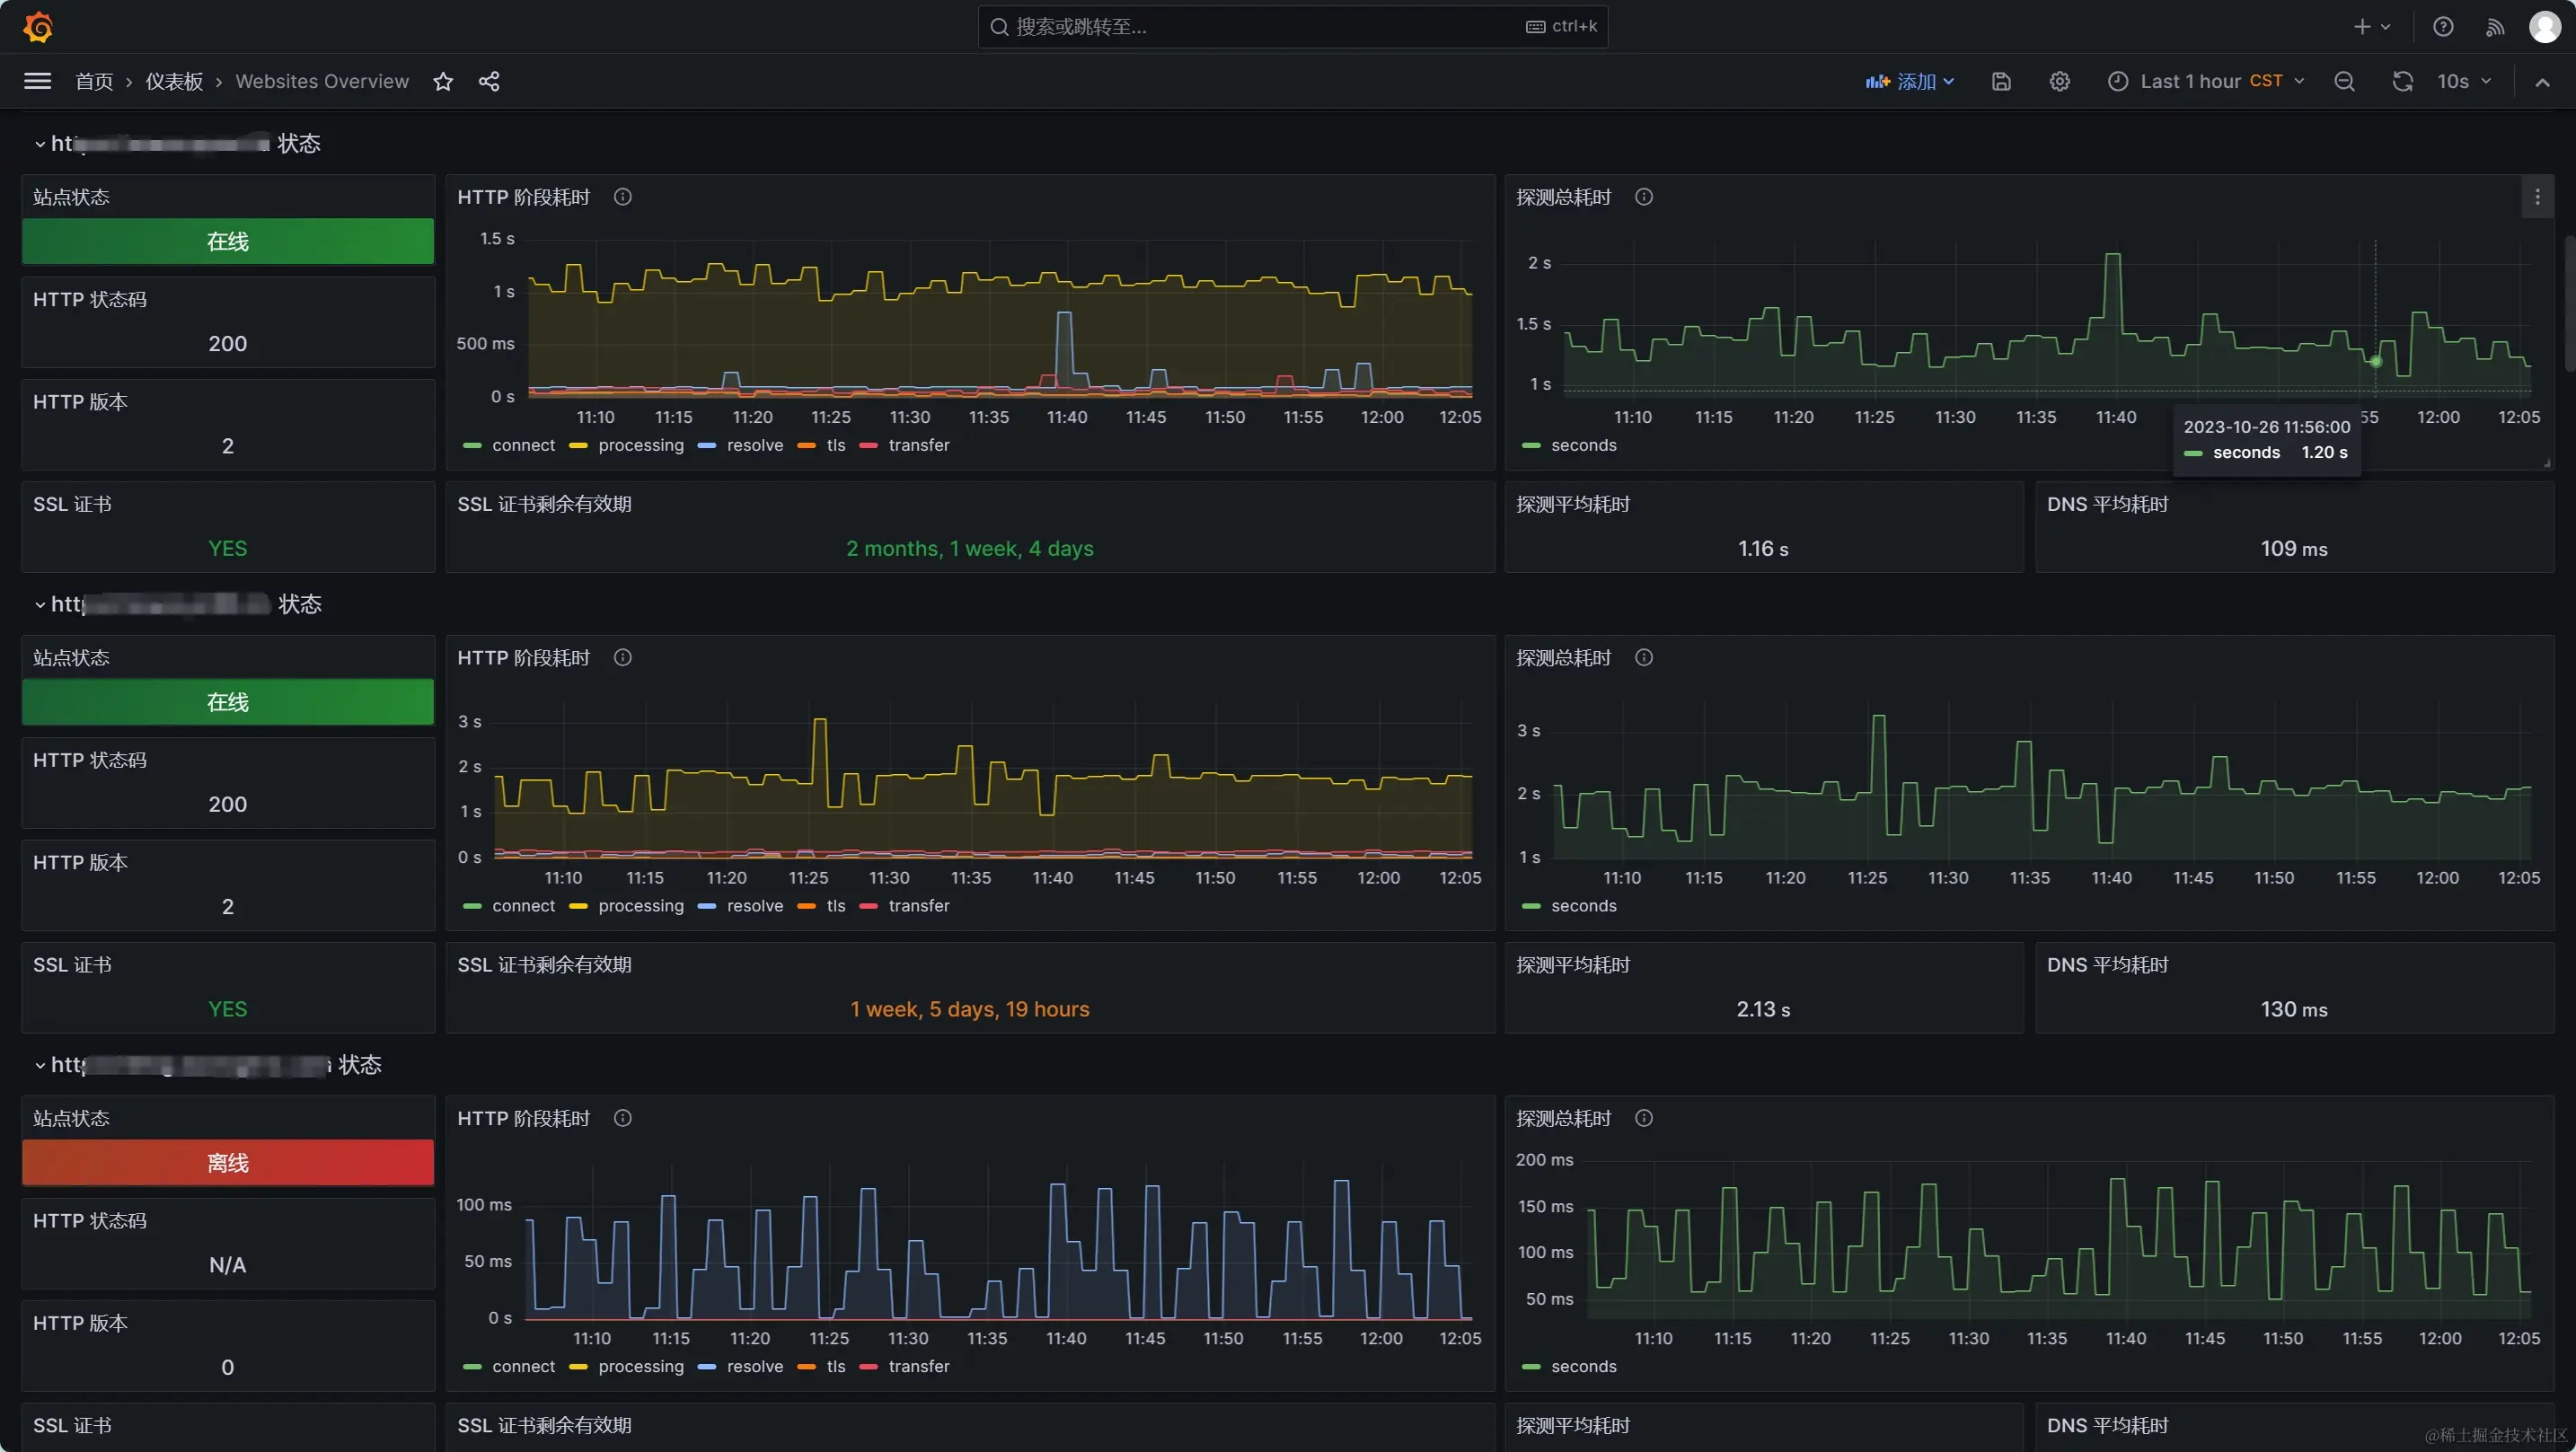Open dashboard settings gear
The image size is (2576, 1452).
point(2059,82)
